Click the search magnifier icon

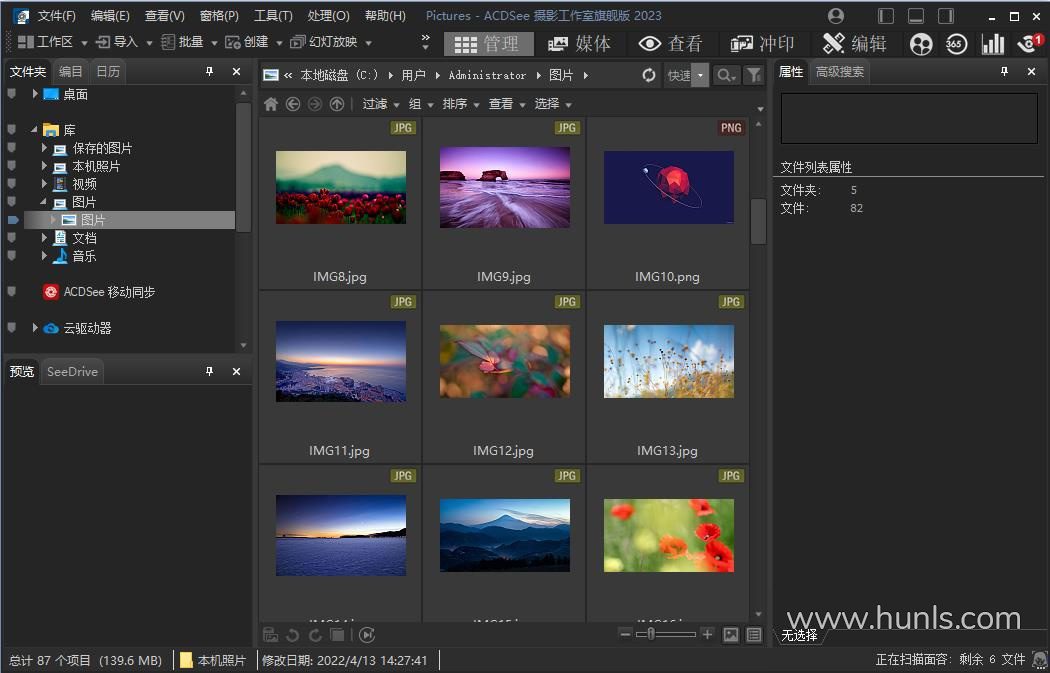click(x=725, y=75)
